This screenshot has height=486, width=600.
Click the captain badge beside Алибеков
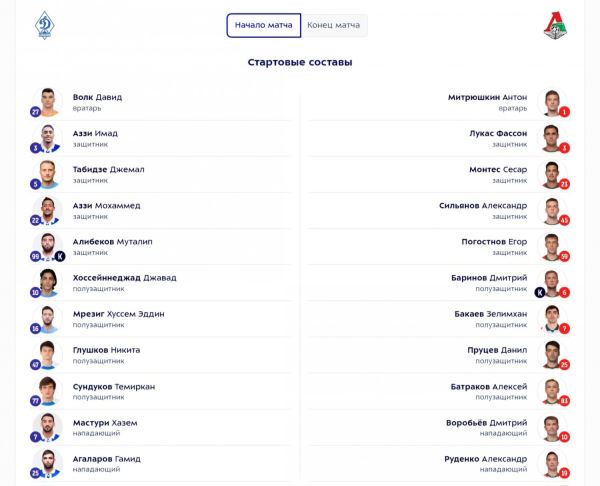[x=59, y=256]
